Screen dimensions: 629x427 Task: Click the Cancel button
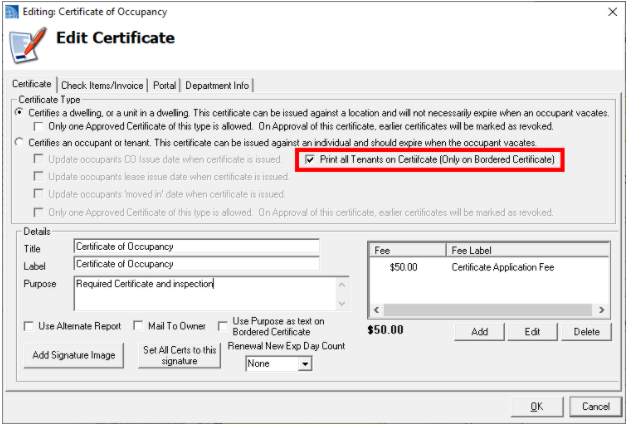(595, 407)
